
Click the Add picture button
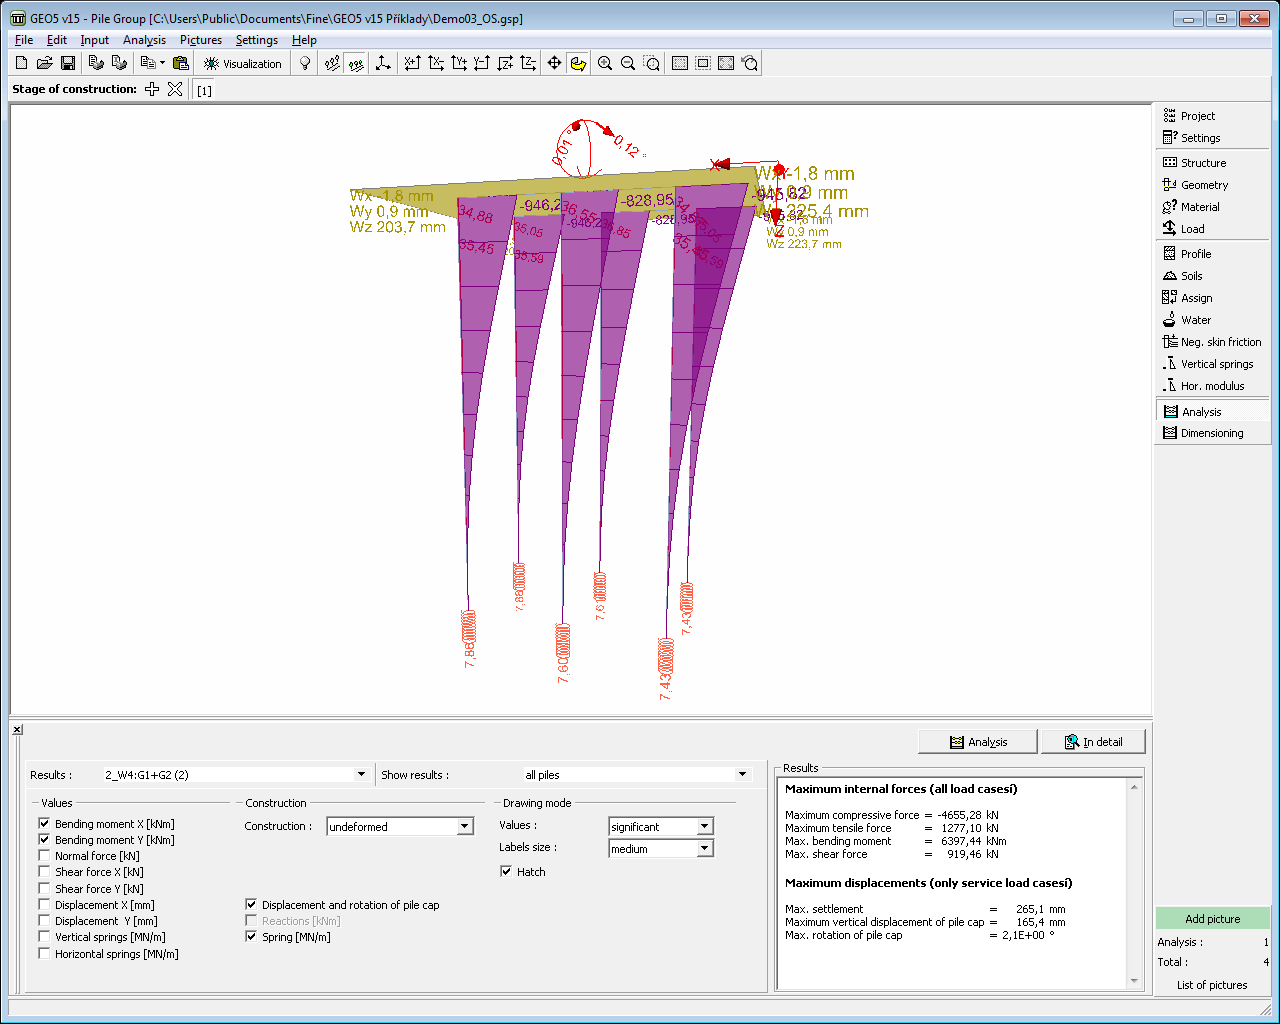[1212, 919]
